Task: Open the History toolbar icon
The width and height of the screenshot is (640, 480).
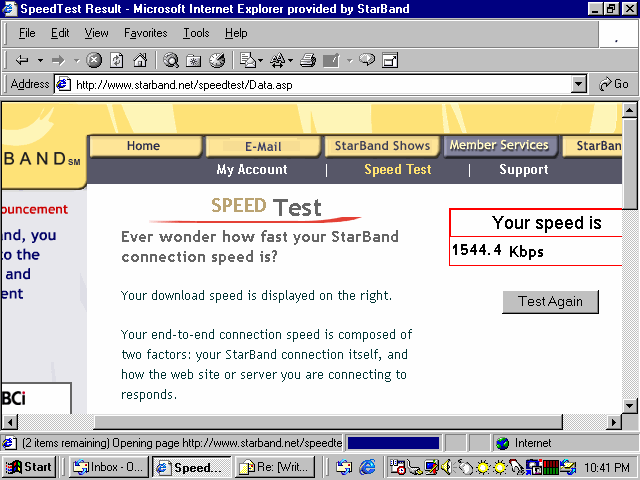Action: [x=218, y=60]
